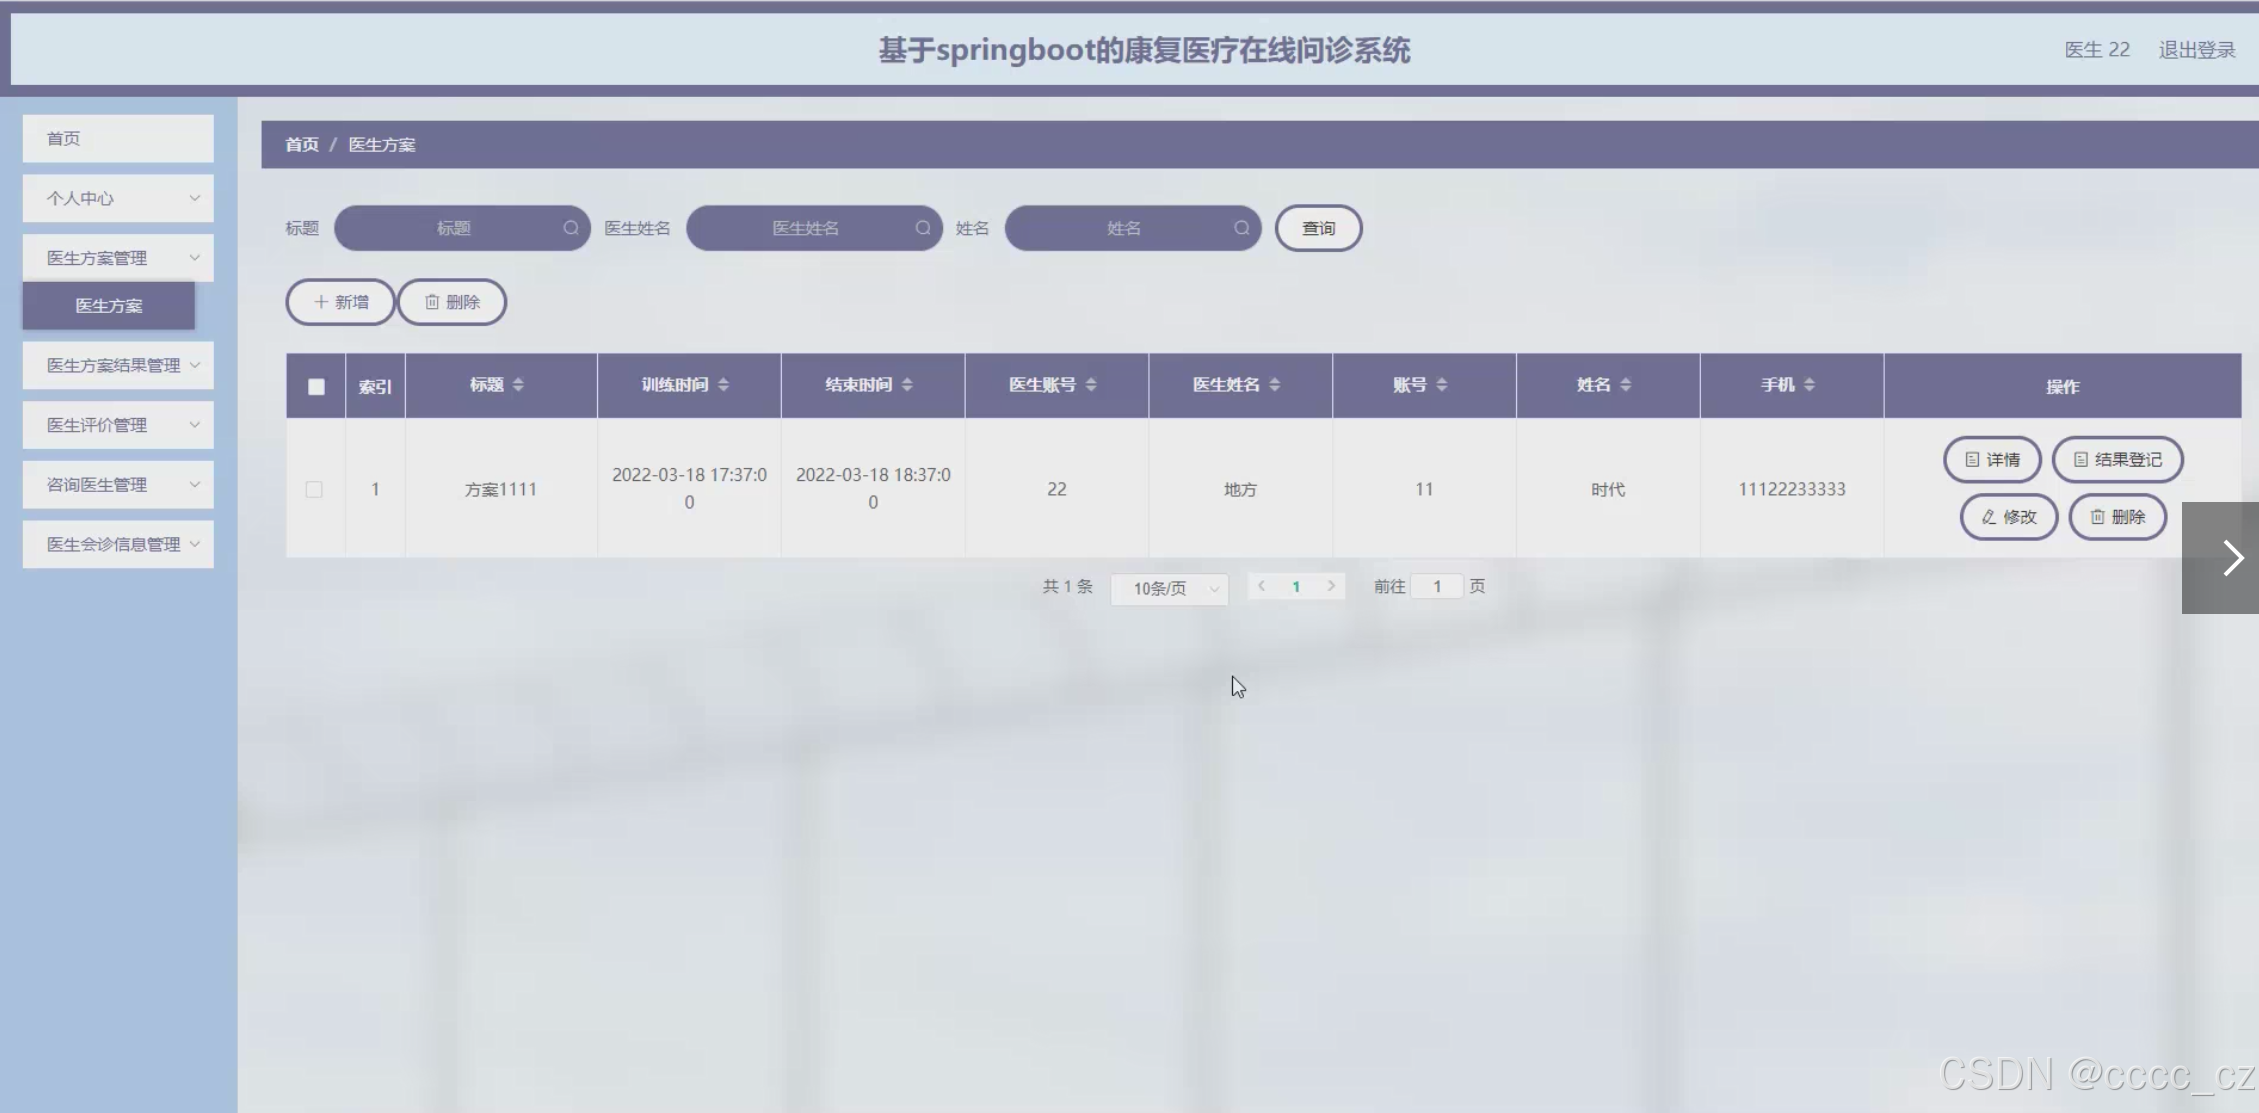Expand 个人中心 sidebar menu
This screenshot has width=2259, height=1113.
(118, 198)
